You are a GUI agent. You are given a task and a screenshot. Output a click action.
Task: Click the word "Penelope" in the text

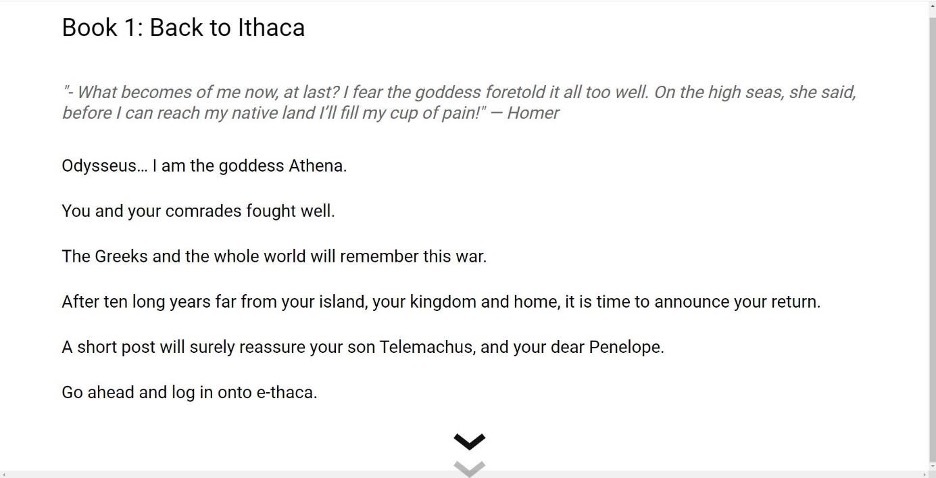pos(625,347)
